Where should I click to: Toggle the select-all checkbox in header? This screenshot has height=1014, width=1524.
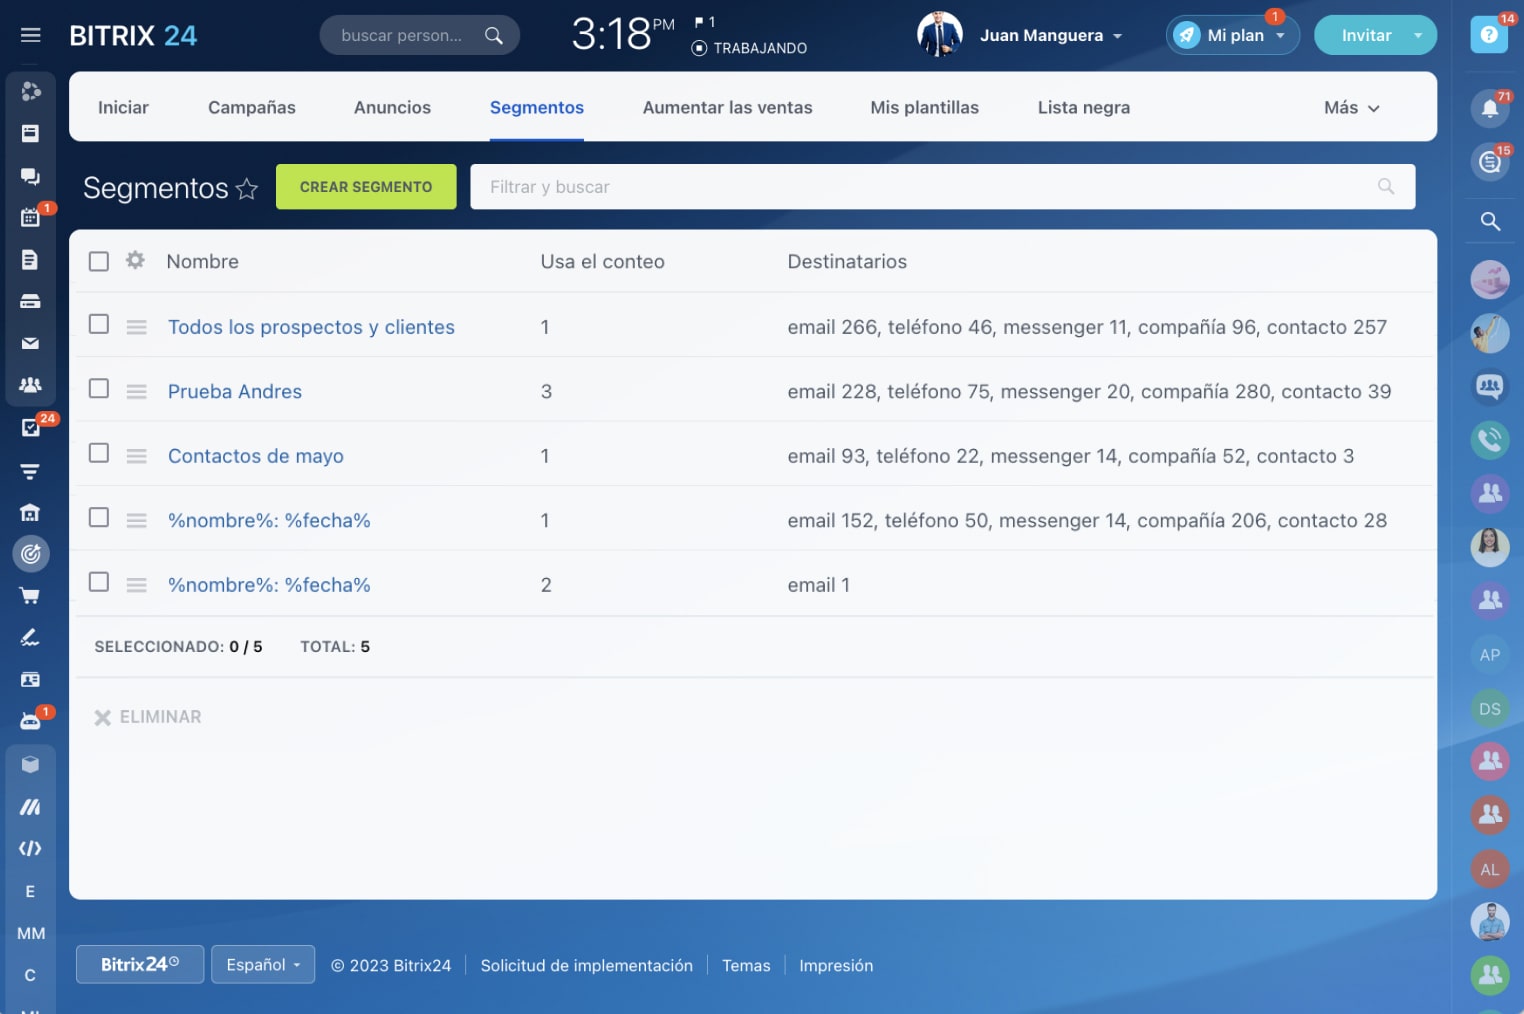point(99,261)
